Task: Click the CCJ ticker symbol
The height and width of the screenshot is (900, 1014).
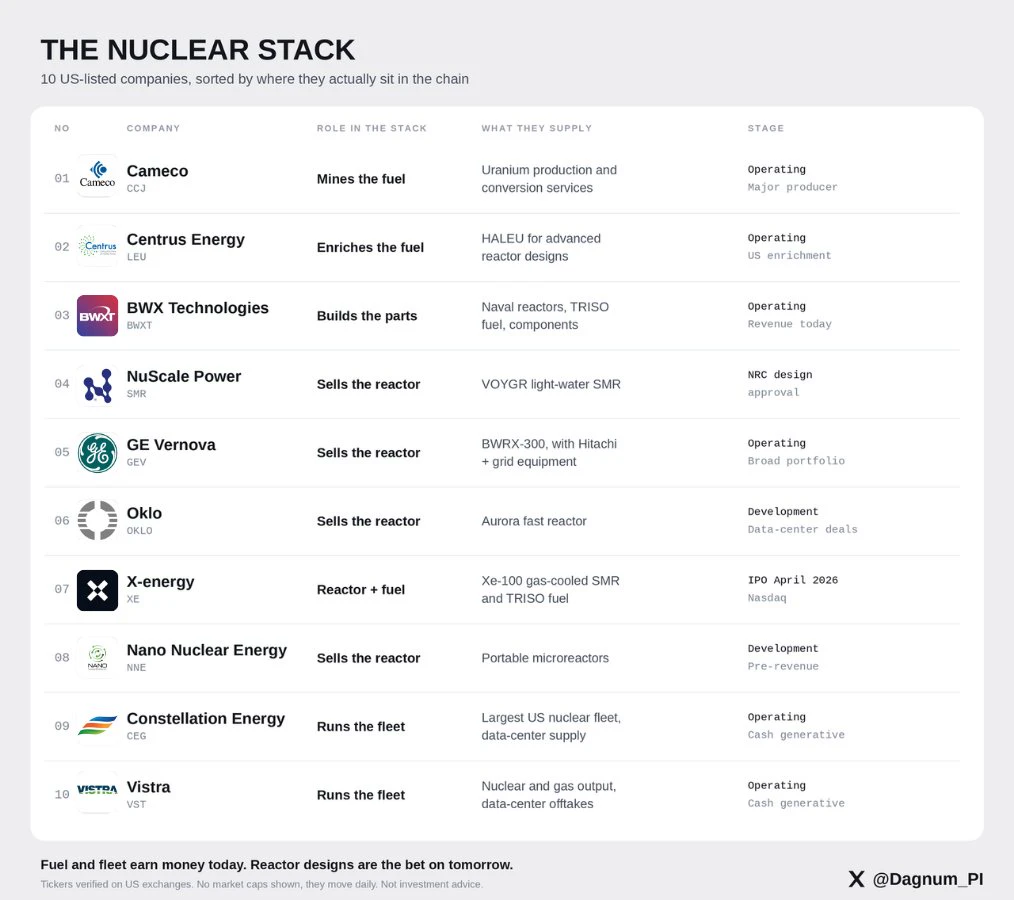Action: click(136, 188)
